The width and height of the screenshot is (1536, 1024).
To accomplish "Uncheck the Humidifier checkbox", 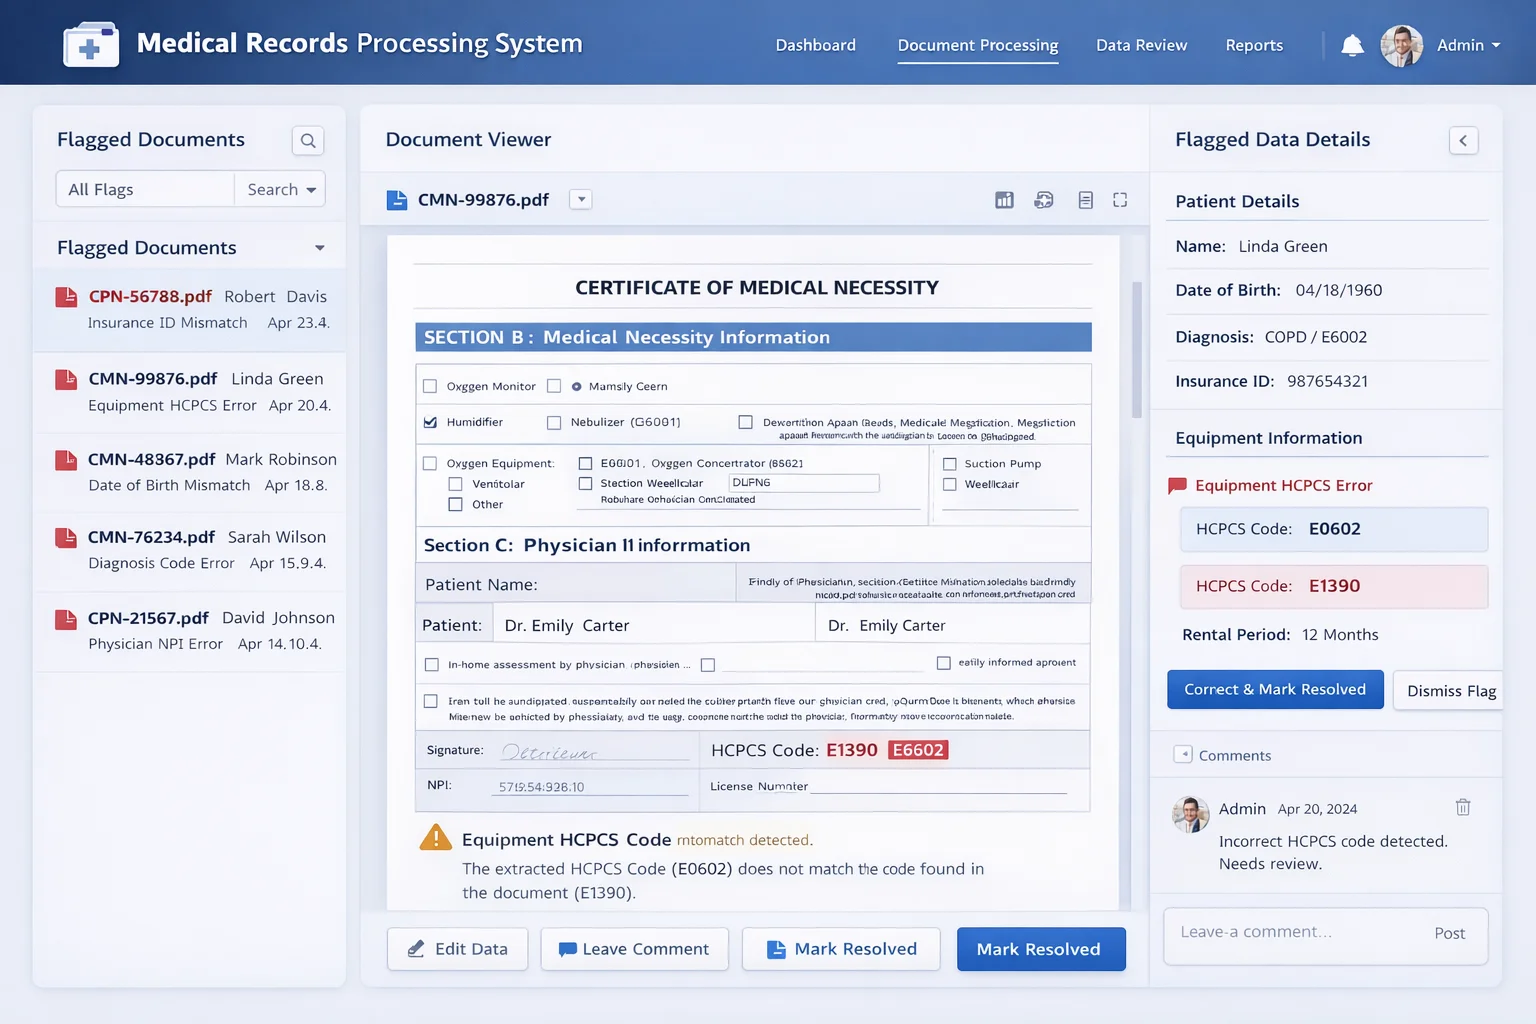I will coord(430,422).
